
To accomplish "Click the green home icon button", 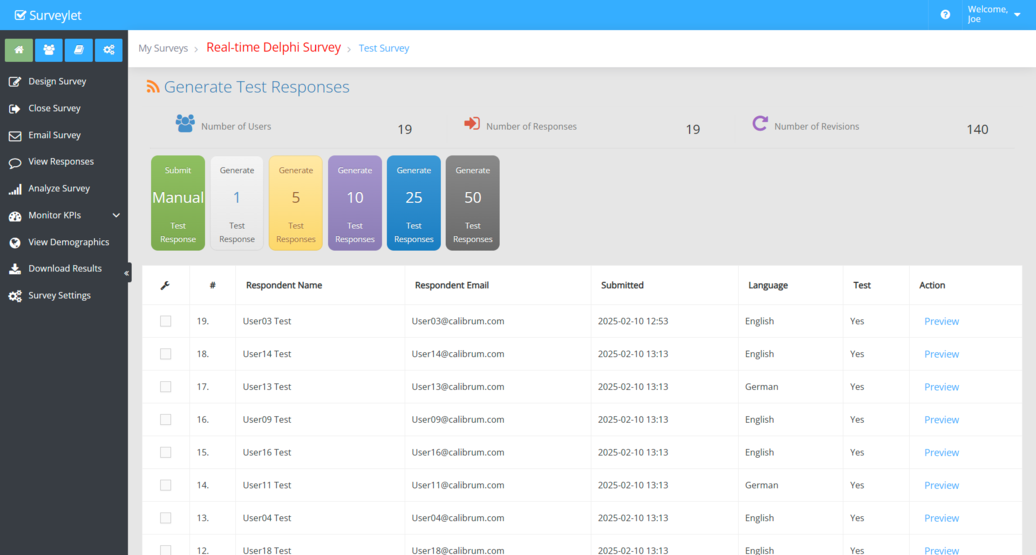I will pyautogui.click(x=19, y=50).
